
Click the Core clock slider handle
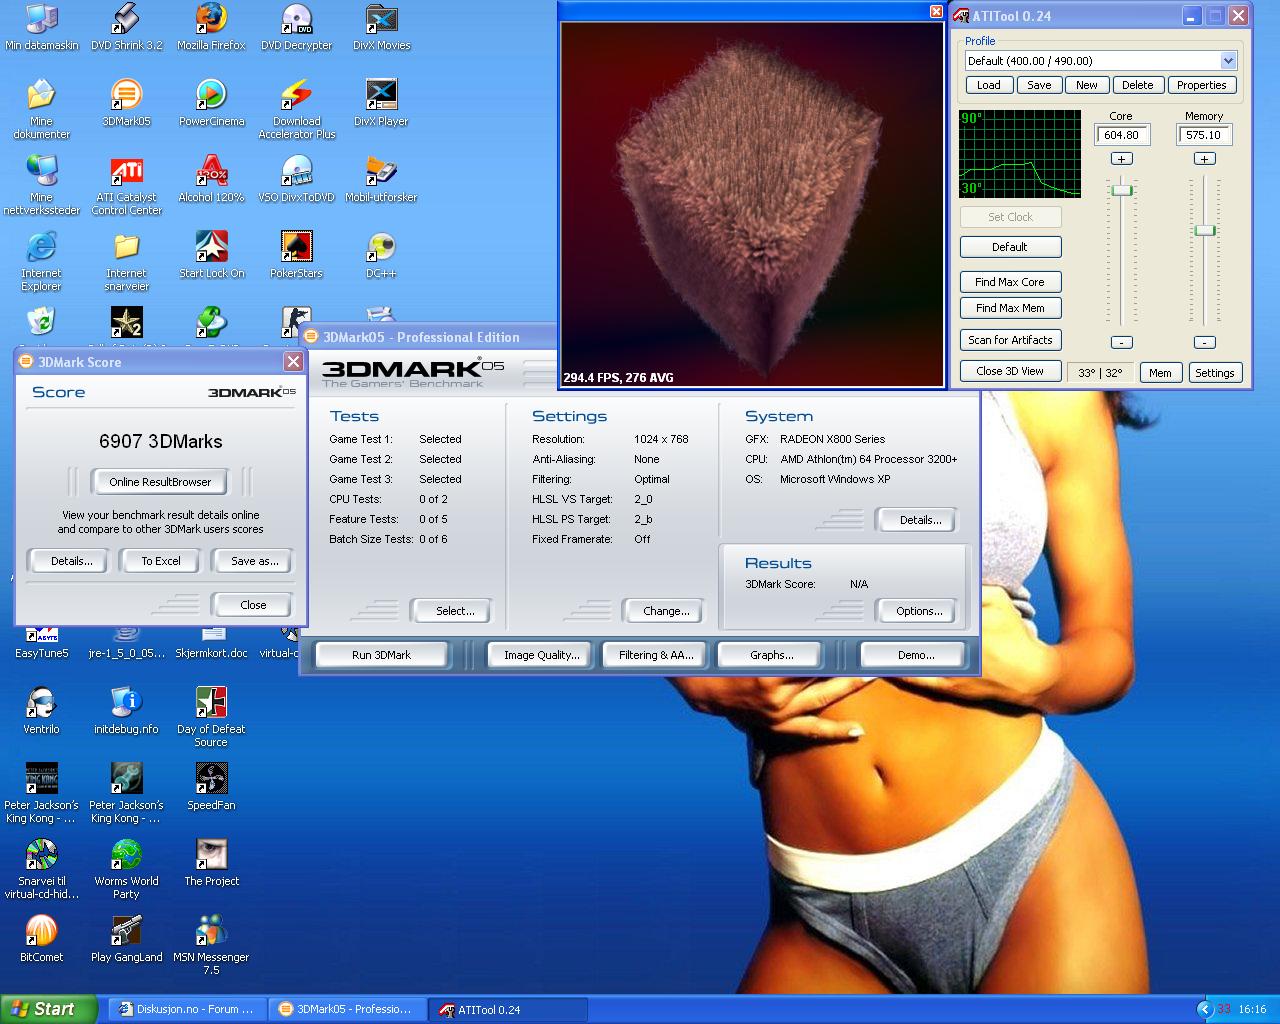tap(1122, 190)
